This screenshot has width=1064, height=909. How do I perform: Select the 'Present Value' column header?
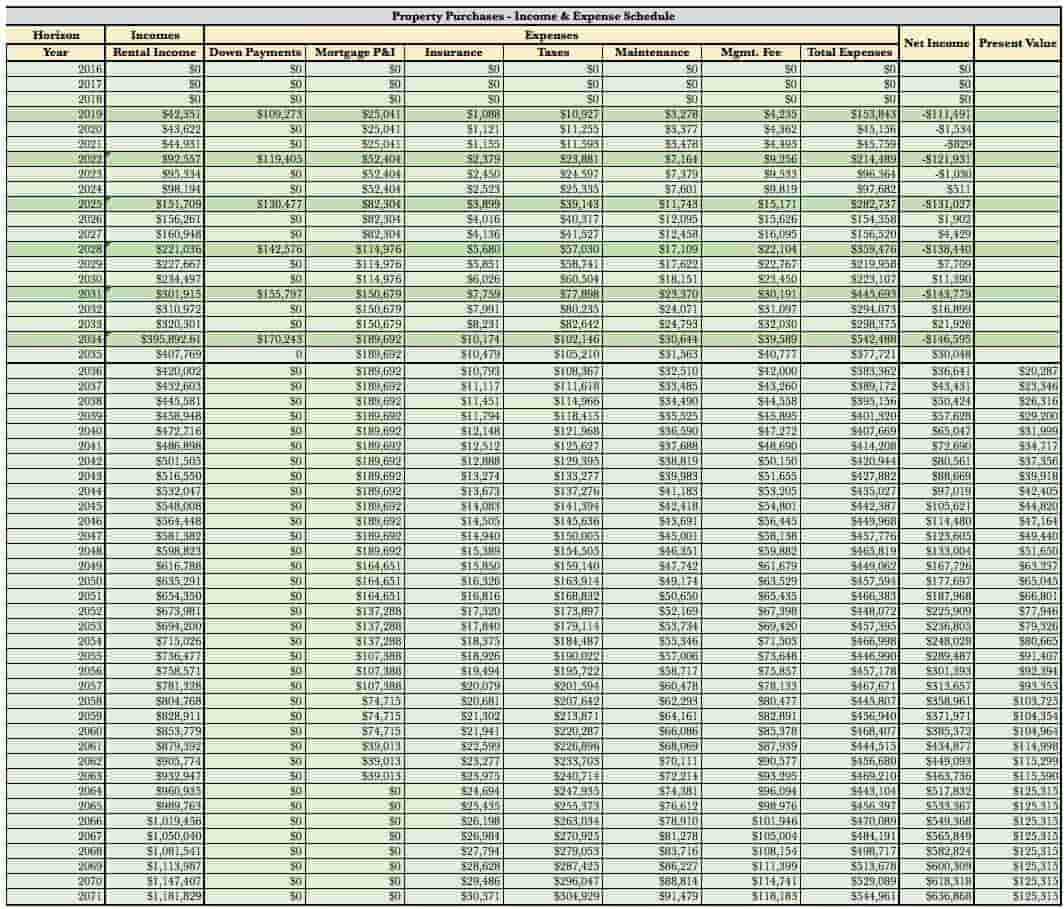coord(1017,43)
